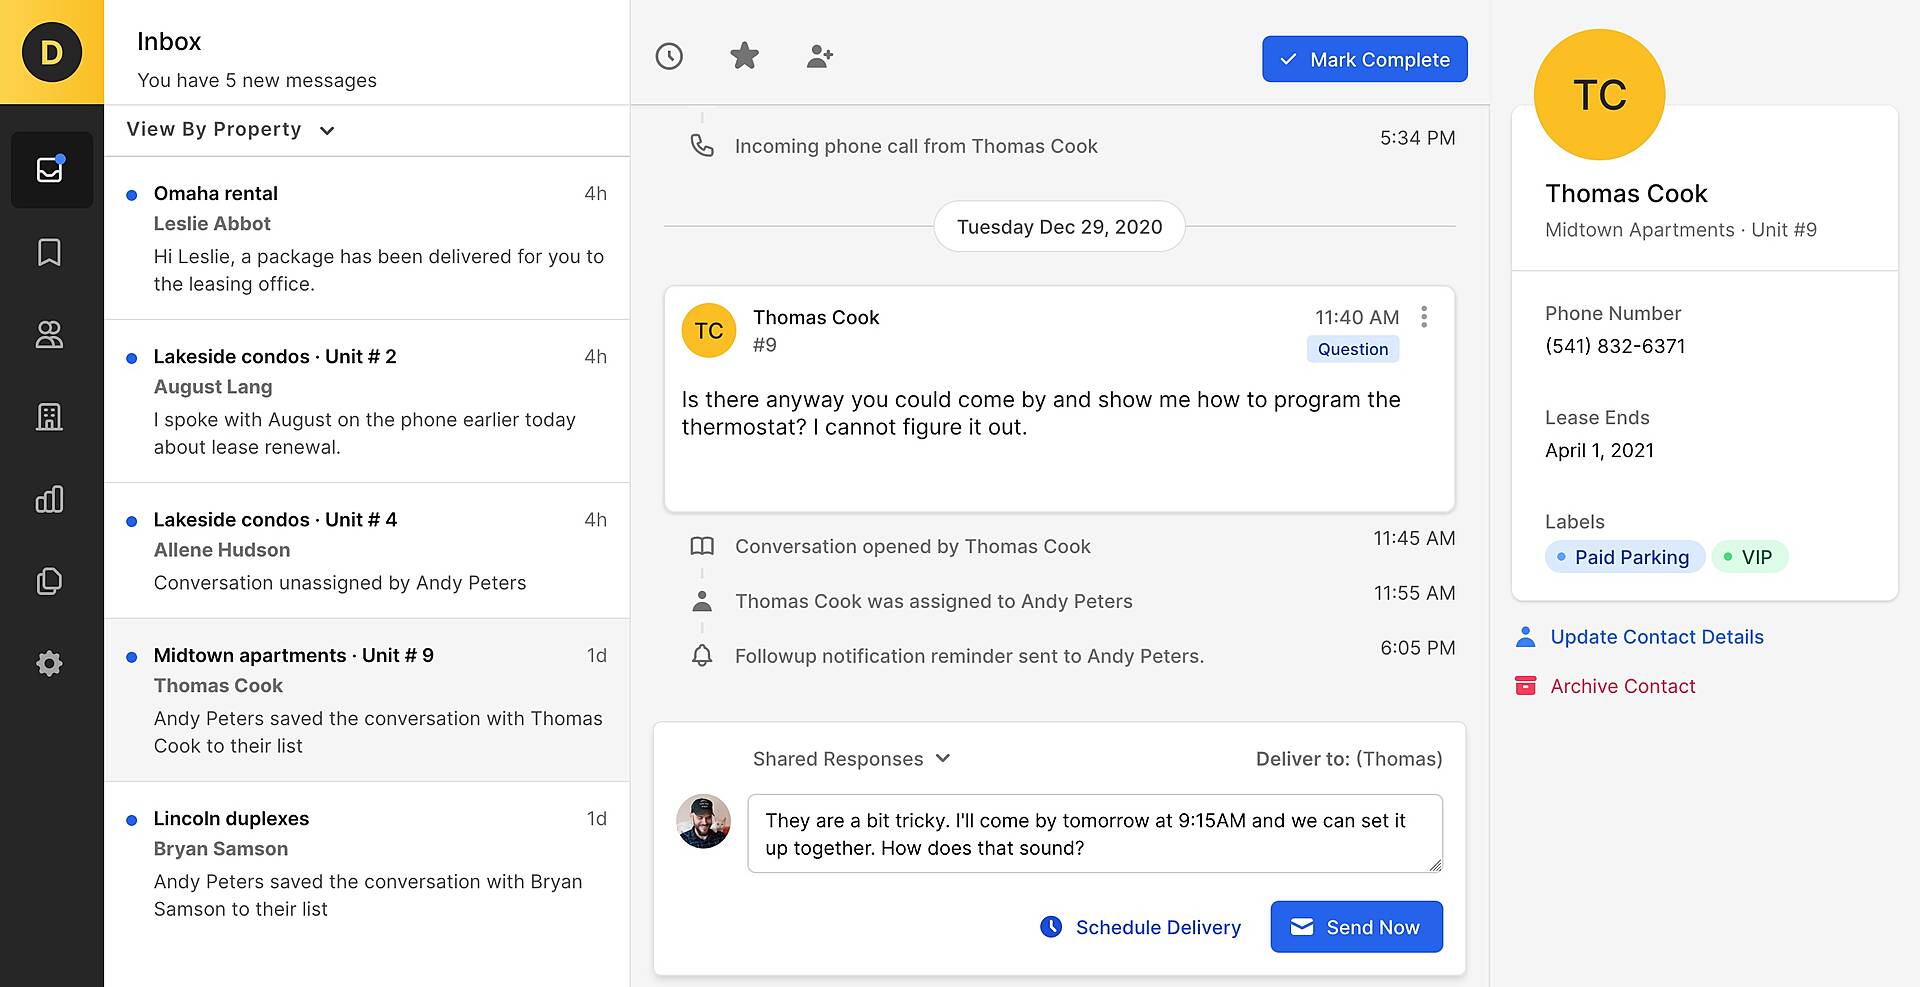
Task: Open the properties building sidebar icon
Action: (x=49, y=416)
